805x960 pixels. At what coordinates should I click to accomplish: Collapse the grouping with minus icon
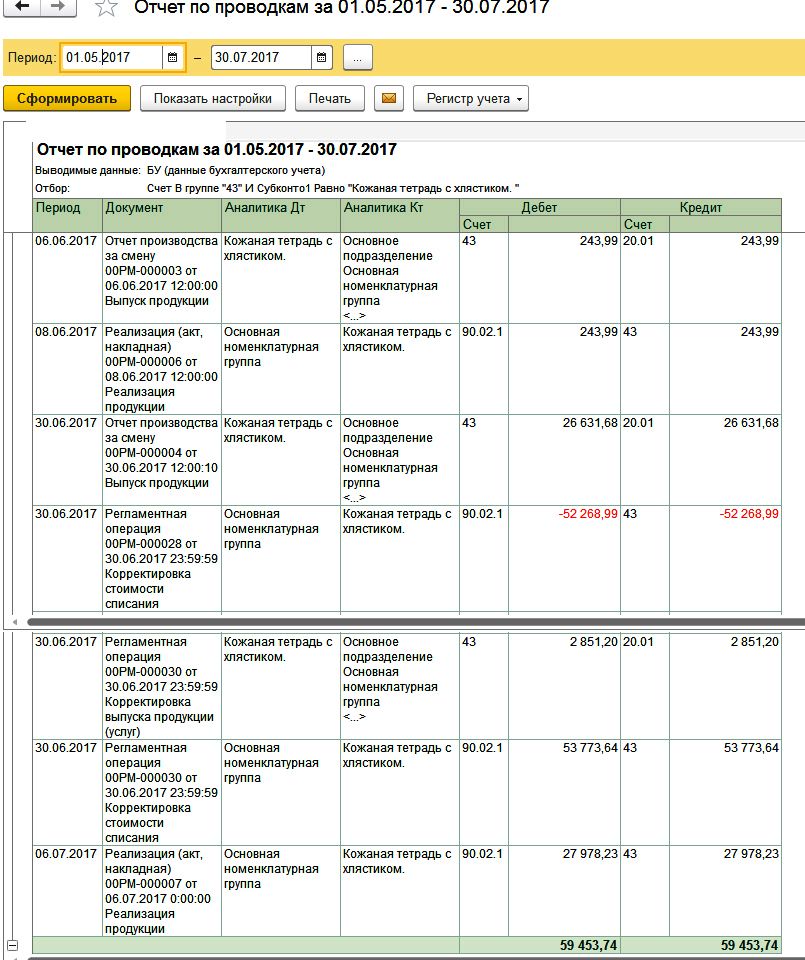point(13,945)
